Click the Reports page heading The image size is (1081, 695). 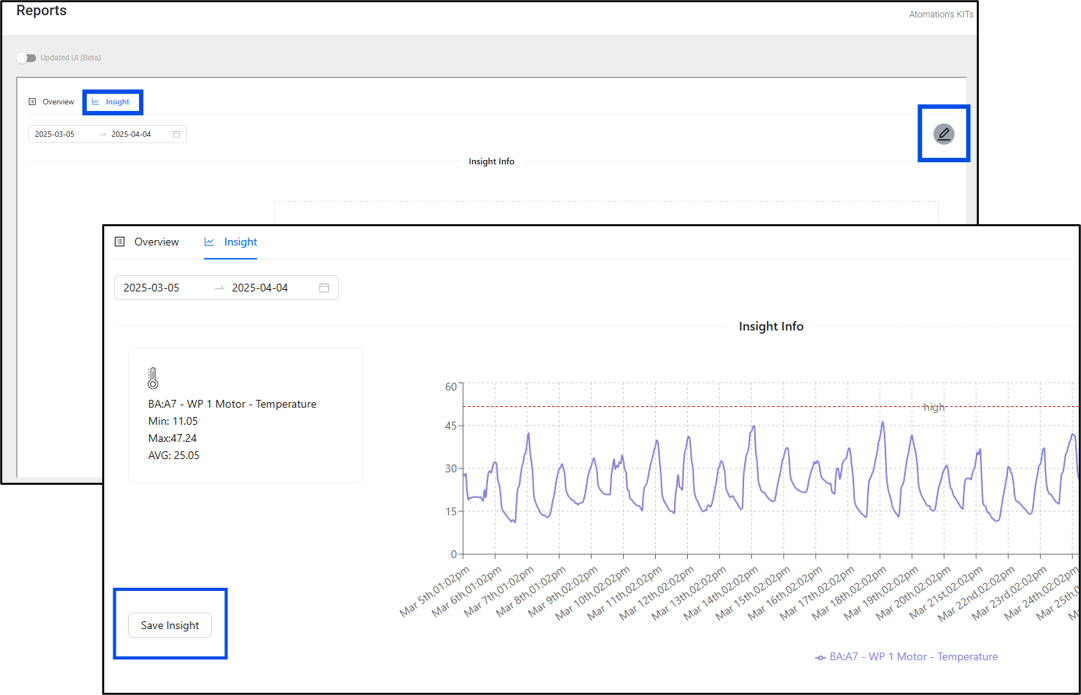41,11
